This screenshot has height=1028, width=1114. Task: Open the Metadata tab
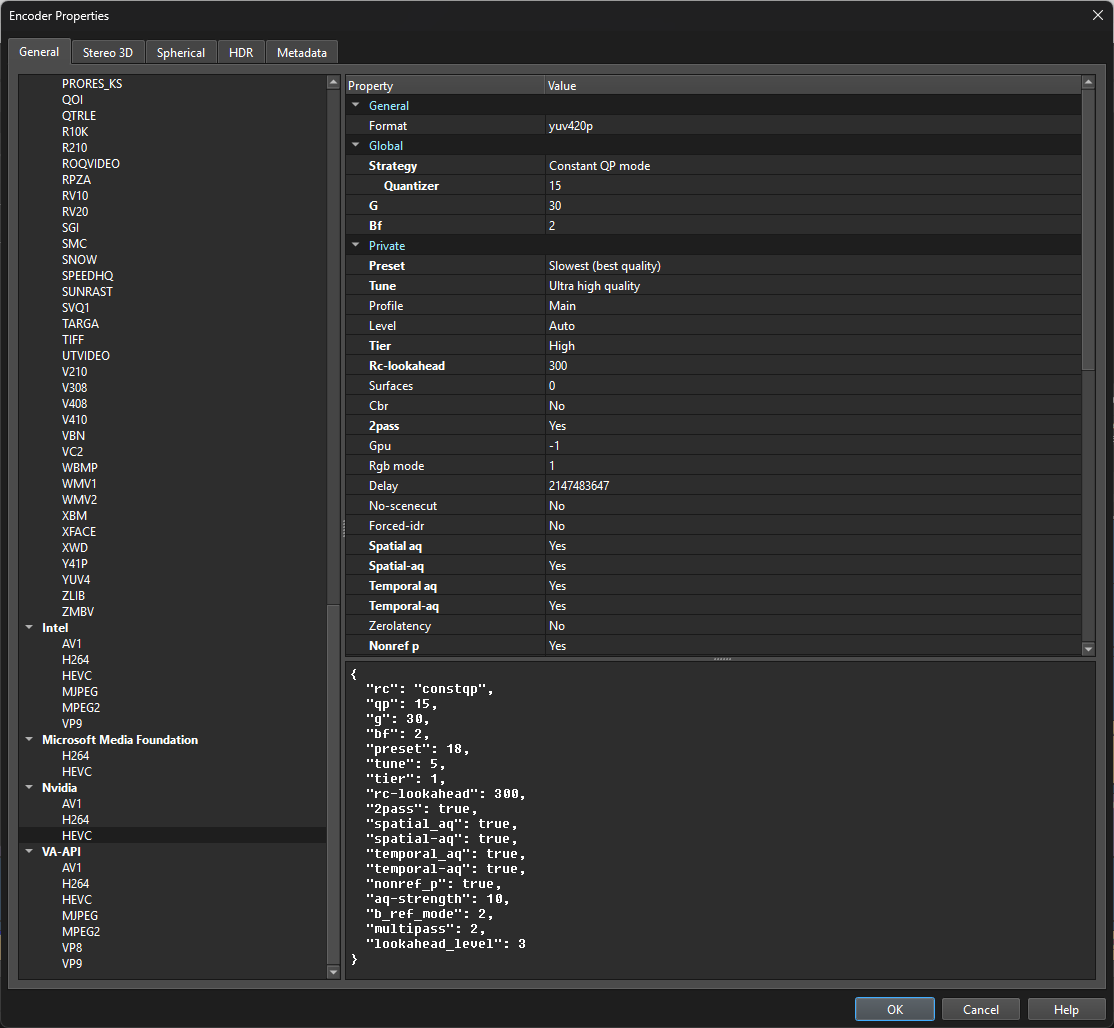click(x=301, y=52)
